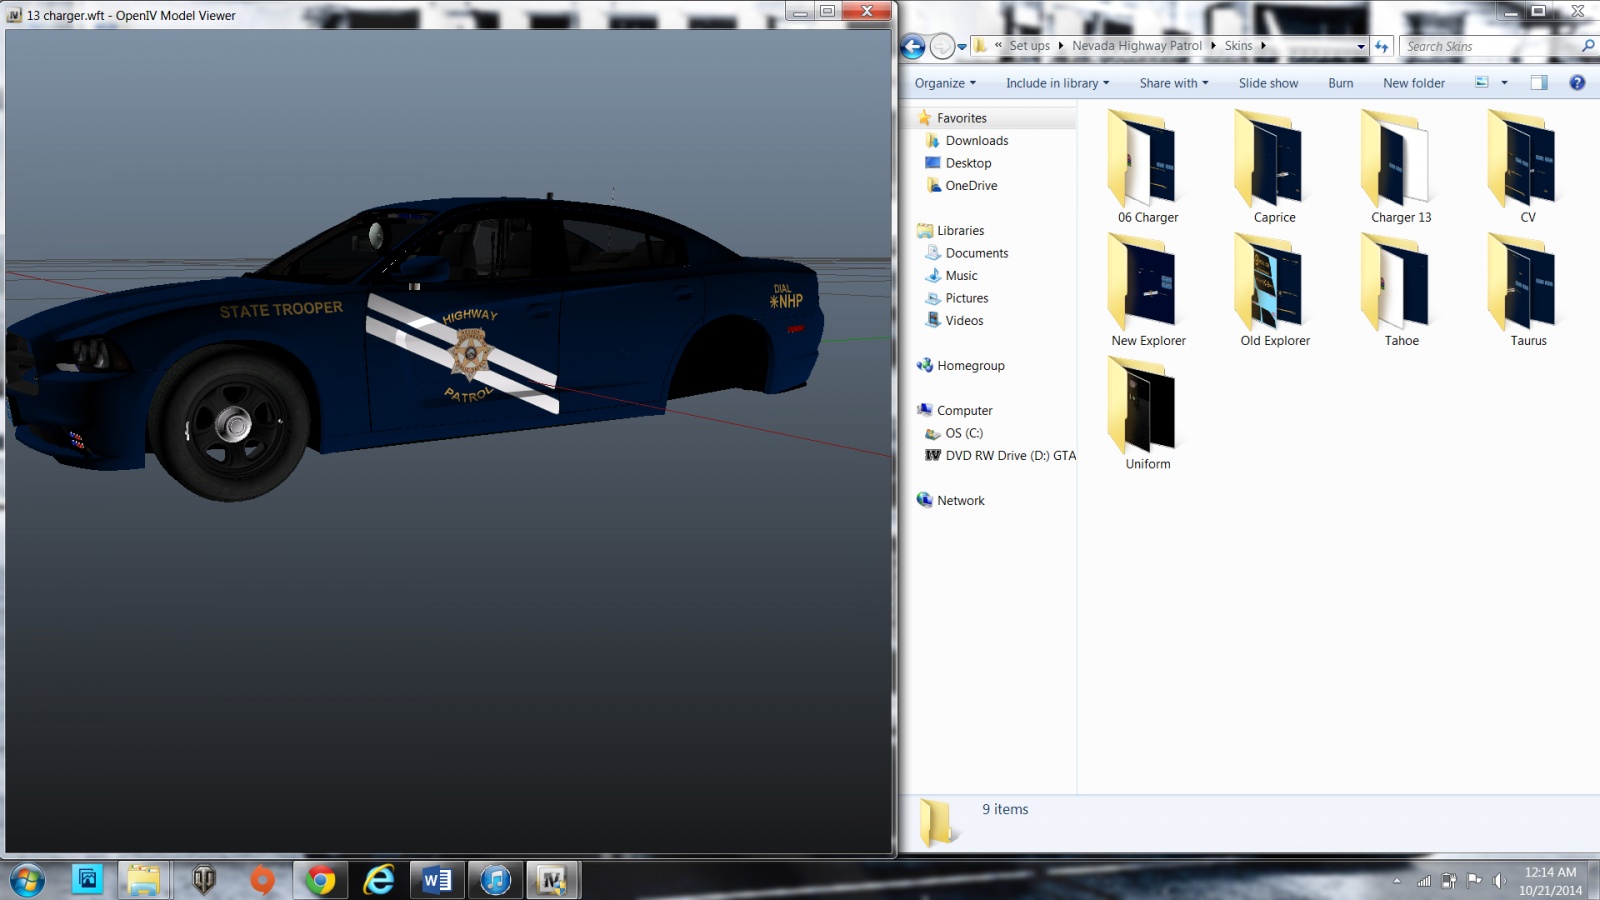
Task: Select OS (C:) drive in navigation pane
Action: click(x=964, y=433)
